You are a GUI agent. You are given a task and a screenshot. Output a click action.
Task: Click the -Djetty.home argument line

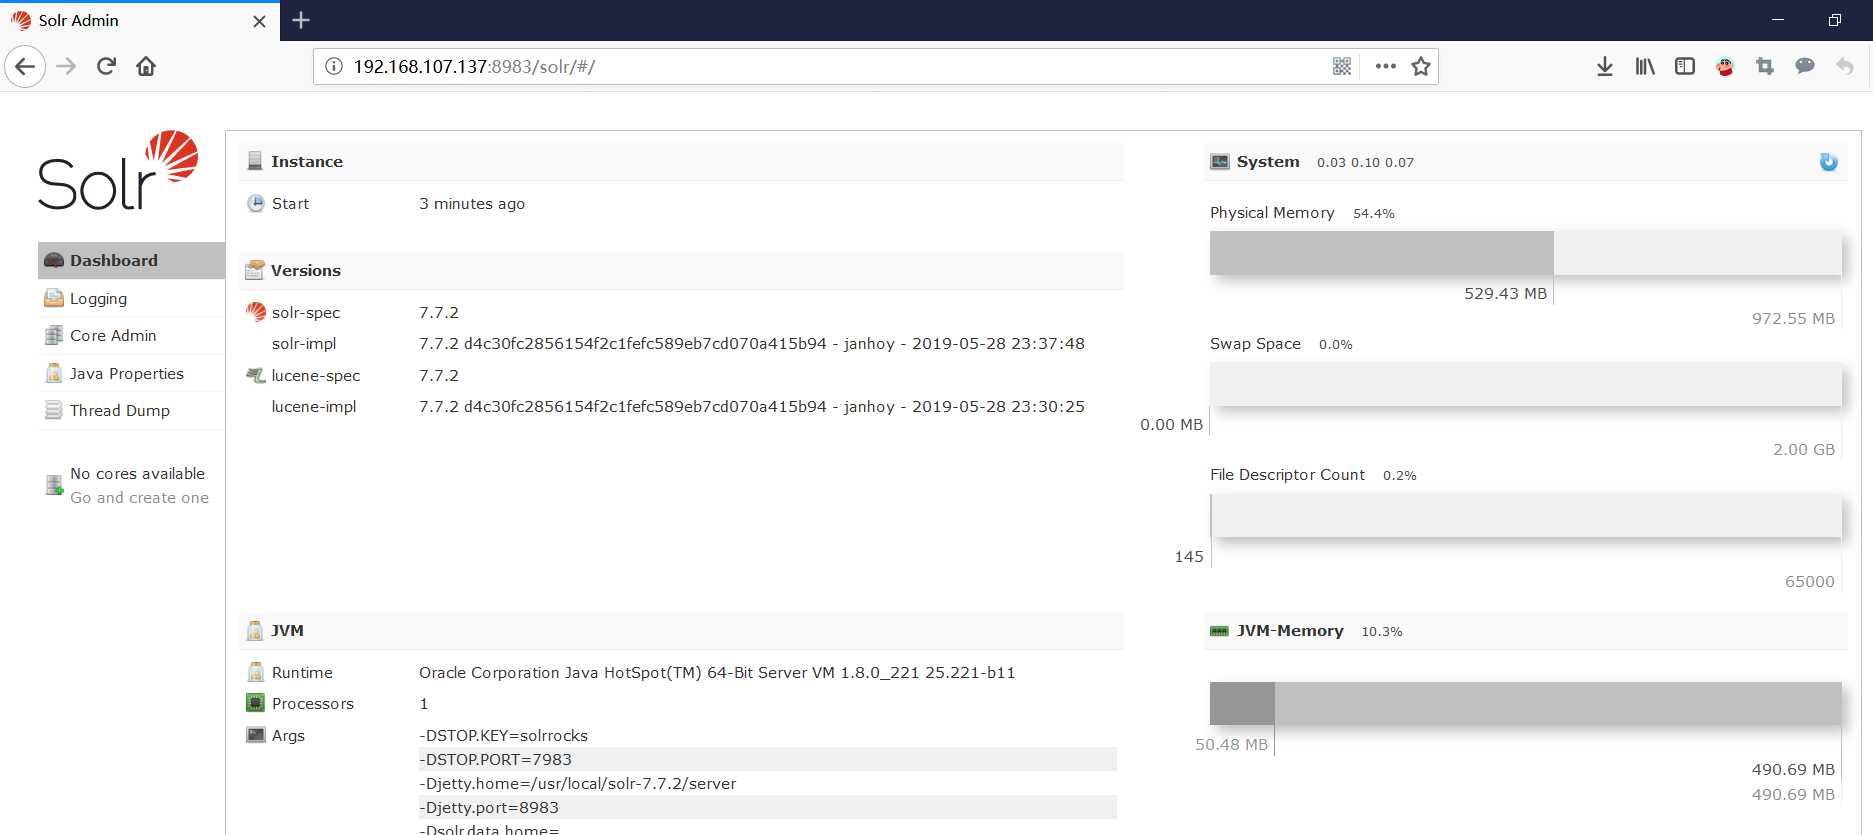[x=578, y=784]
